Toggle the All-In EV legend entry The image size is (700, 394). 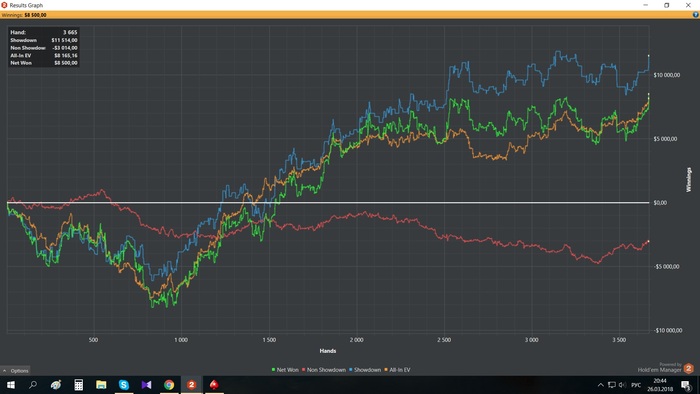pyautogui.click(x=397, y=370)
